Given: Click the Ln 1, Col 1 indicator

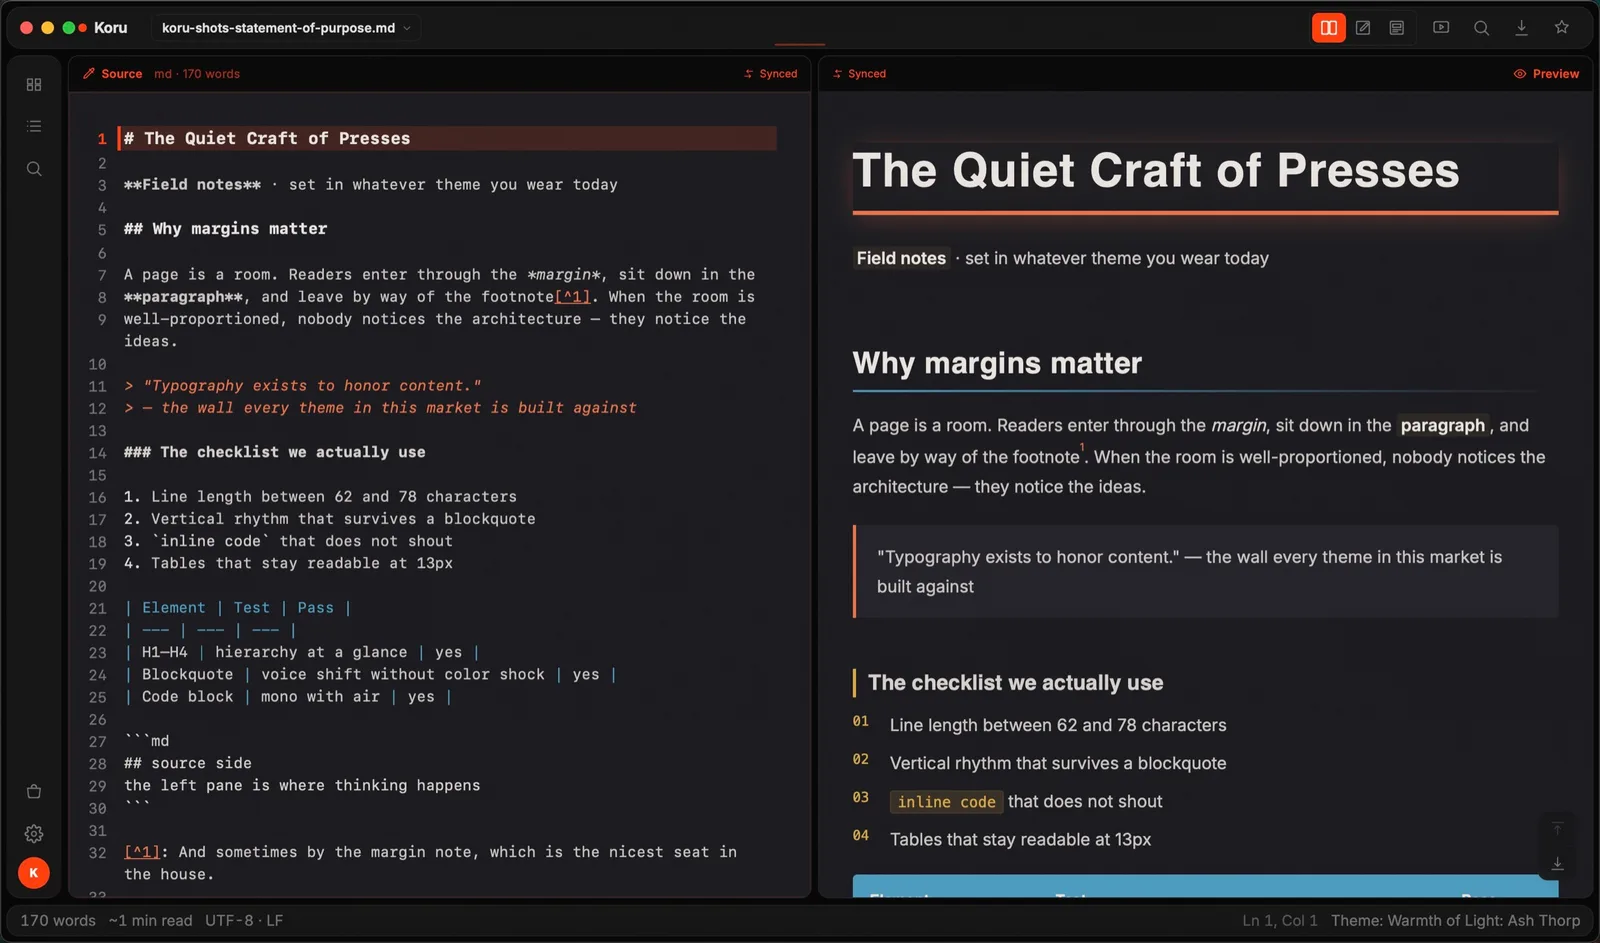Looking at the screenshot, I should tap(1279, 920).
